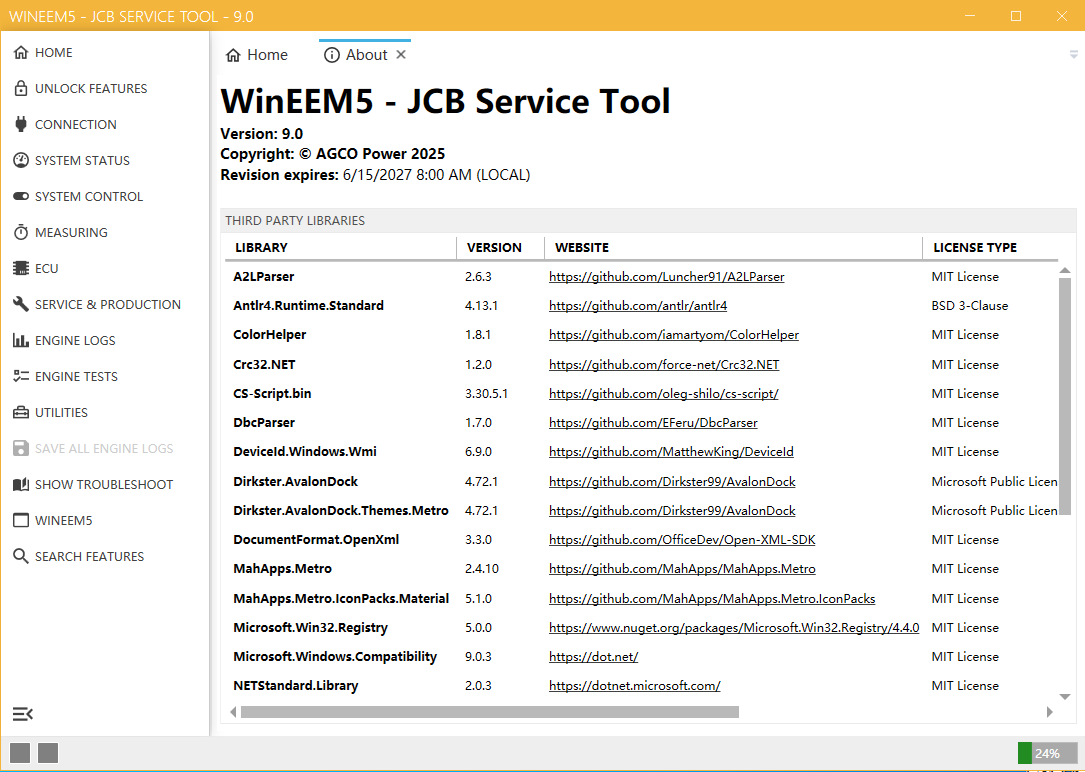The image size is (1085, 772).
Task: Open the A2LParser GitHub link
Action: [x=666, y=277]
